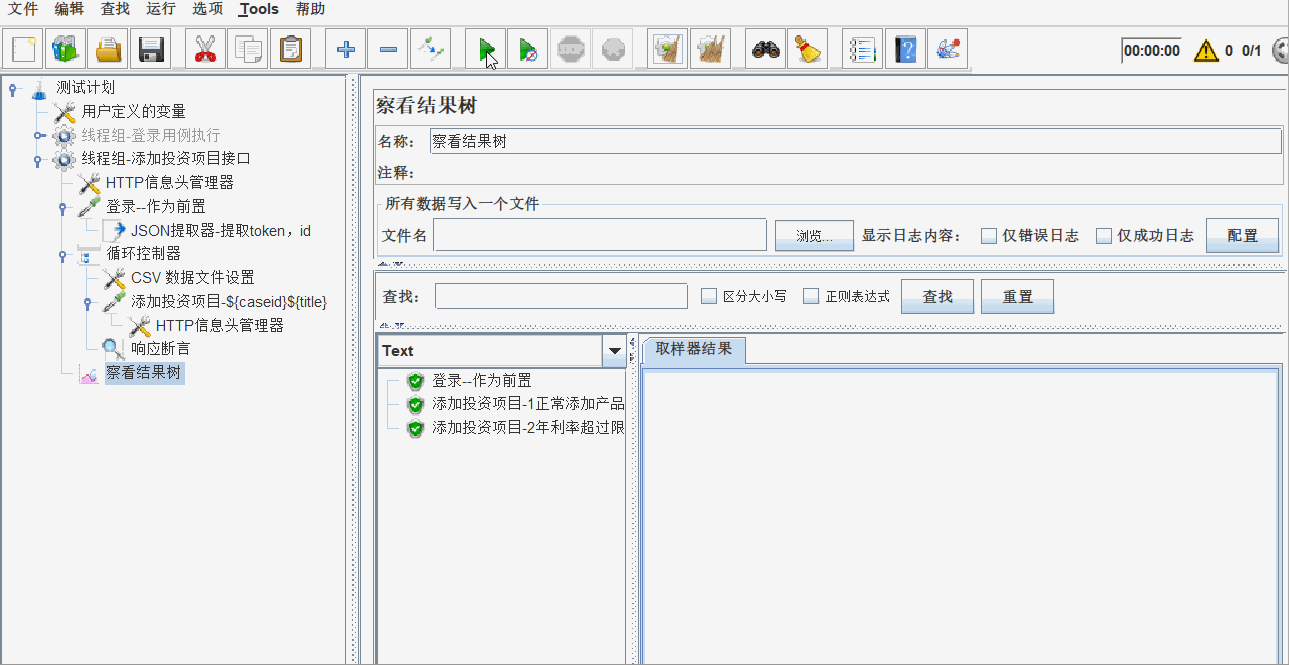The width and height of the screenshot is (1289, 665).
Task: Click the Remove element minus icon
Action: pyautogui.click(x=388, y=48)
